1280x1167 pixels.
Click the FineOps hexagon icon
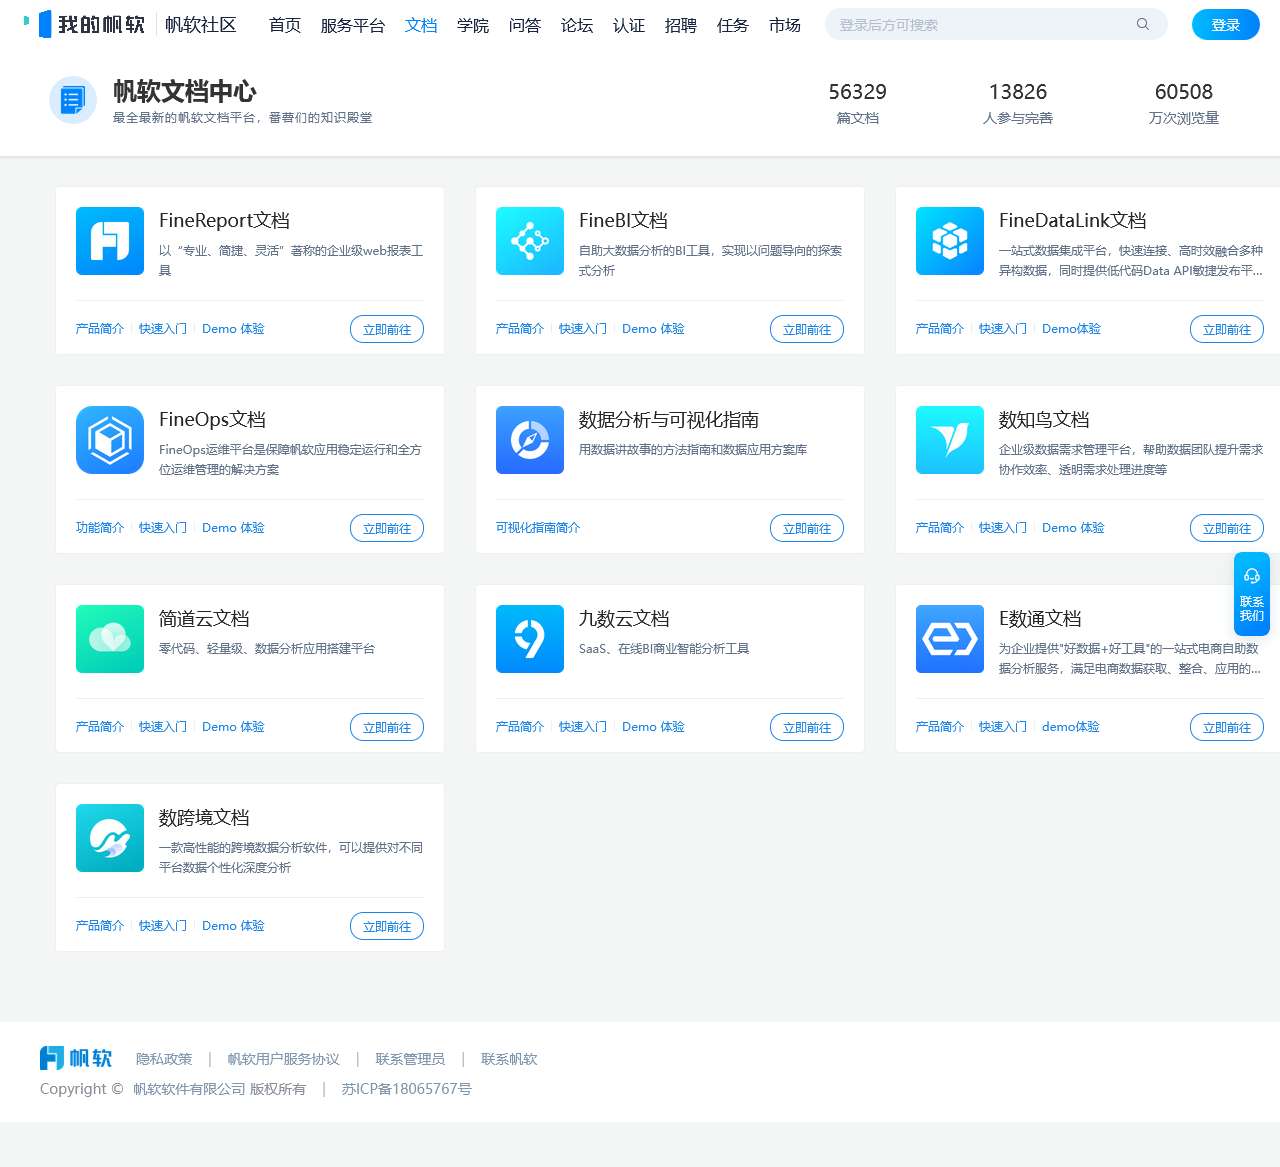click(x=110, y=440)
